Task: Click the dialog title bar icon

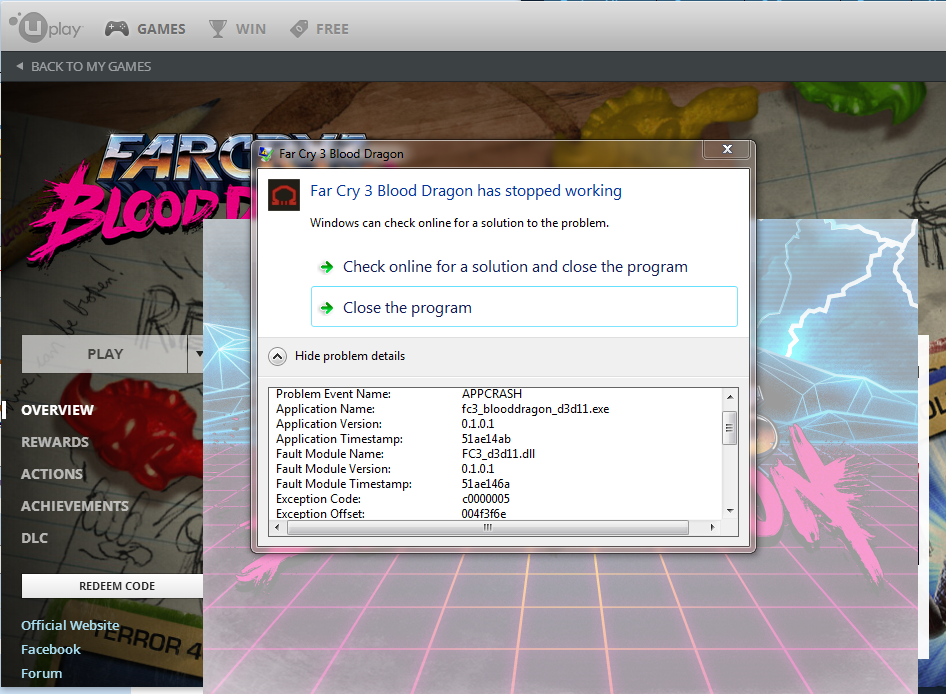Action: pyautogui.click(x=265, y=154)
